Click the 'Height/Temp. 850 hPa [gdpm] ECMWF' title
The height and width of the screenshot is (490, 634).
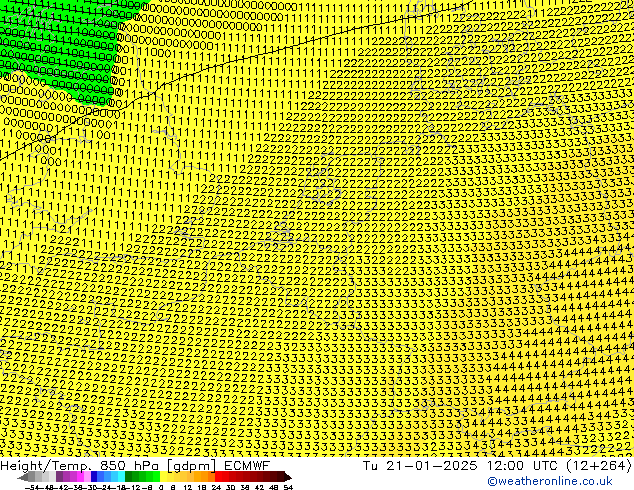pyautogui.click(x=135, y=465)
